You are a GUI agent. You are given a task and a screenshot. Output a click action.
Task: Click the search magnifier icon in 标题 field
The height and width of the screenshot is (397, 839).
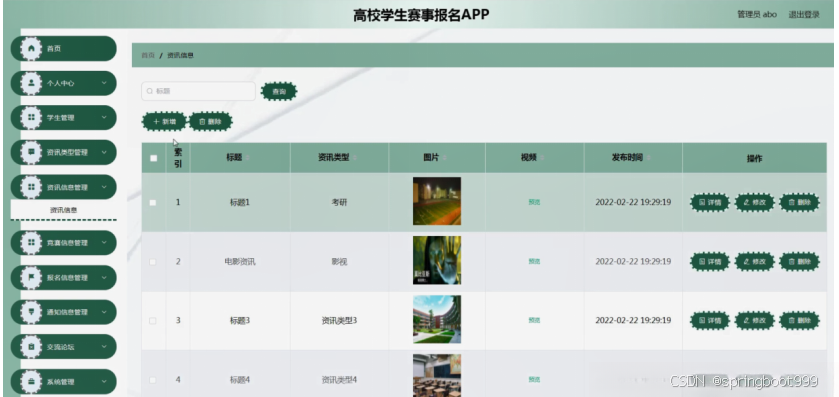pos(150,91)
